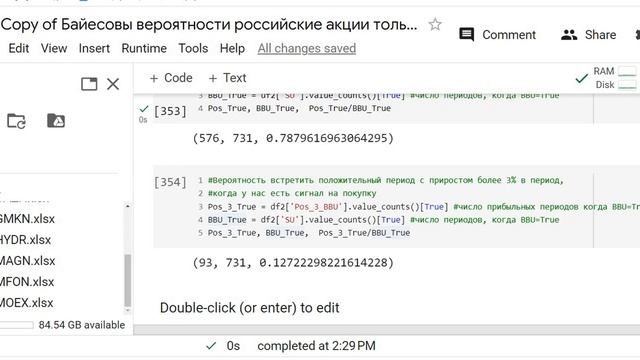Select the MFON.xlsx file
The width and height of the screenshot is (640, 360).
coord(27,282)
